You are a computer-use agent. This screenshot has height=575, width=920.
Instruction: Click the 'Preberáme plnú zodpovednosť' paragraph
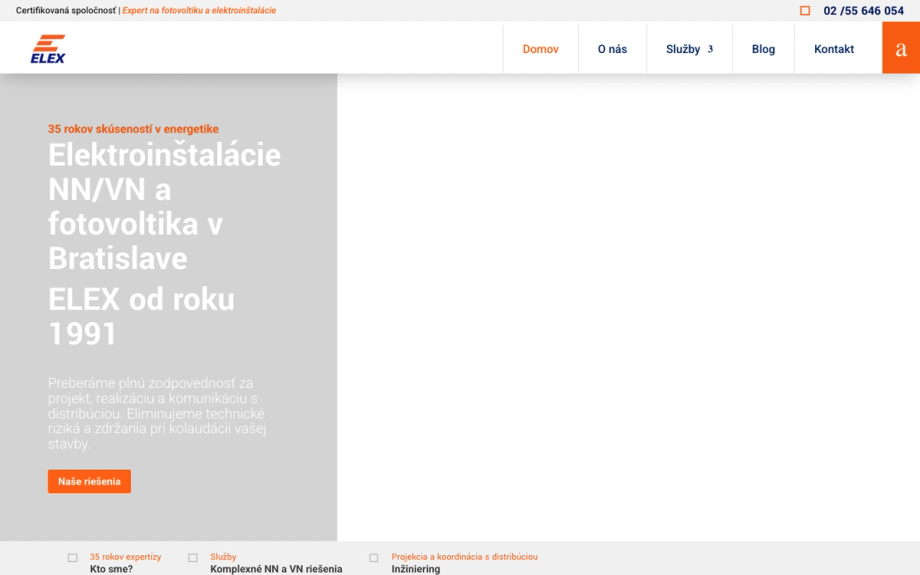click(x=157, y=413)
